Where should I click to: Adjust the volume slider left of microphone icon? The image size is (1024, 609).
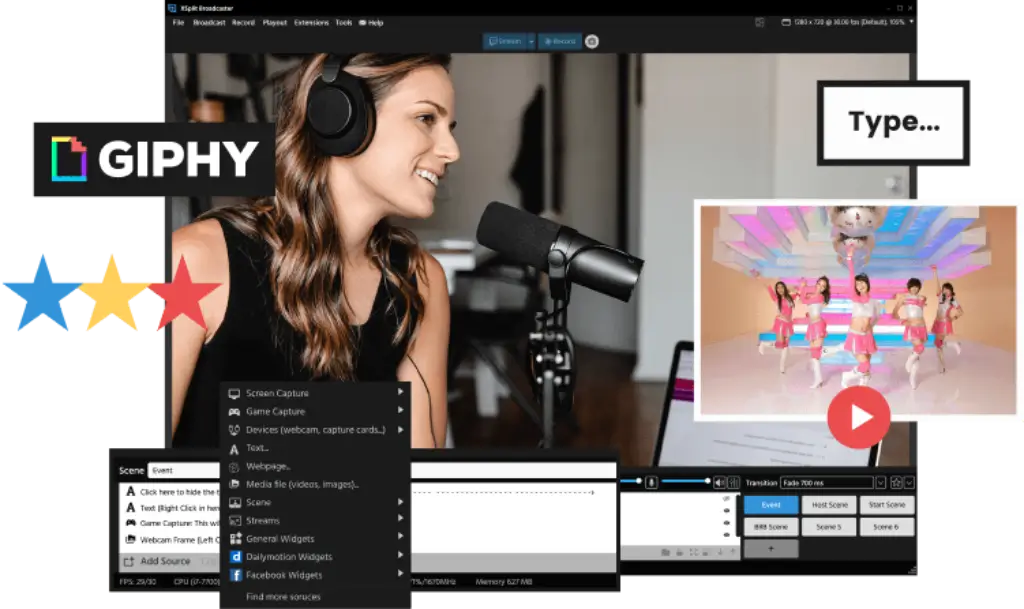pyautogui.click(x=632, y=481)
